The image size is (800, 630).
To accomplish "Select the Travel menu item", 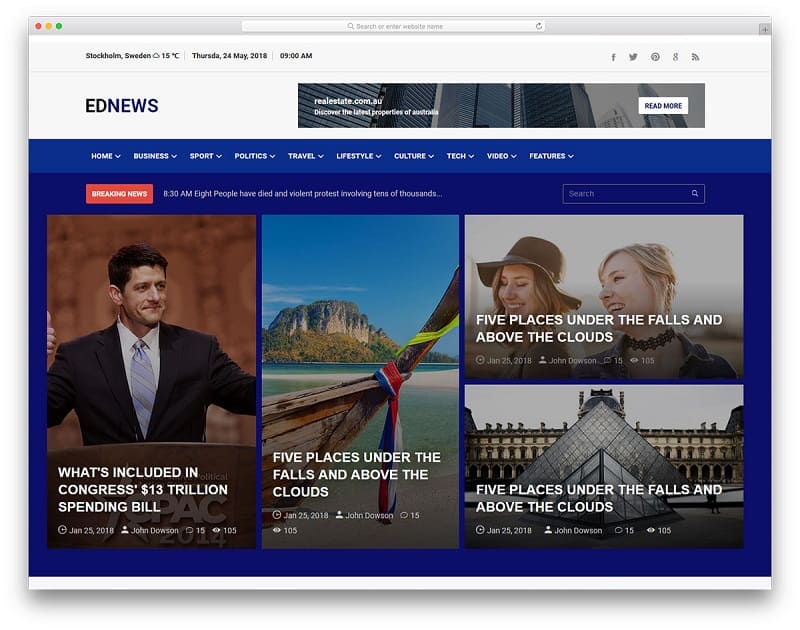I will (x=305, y=156).
